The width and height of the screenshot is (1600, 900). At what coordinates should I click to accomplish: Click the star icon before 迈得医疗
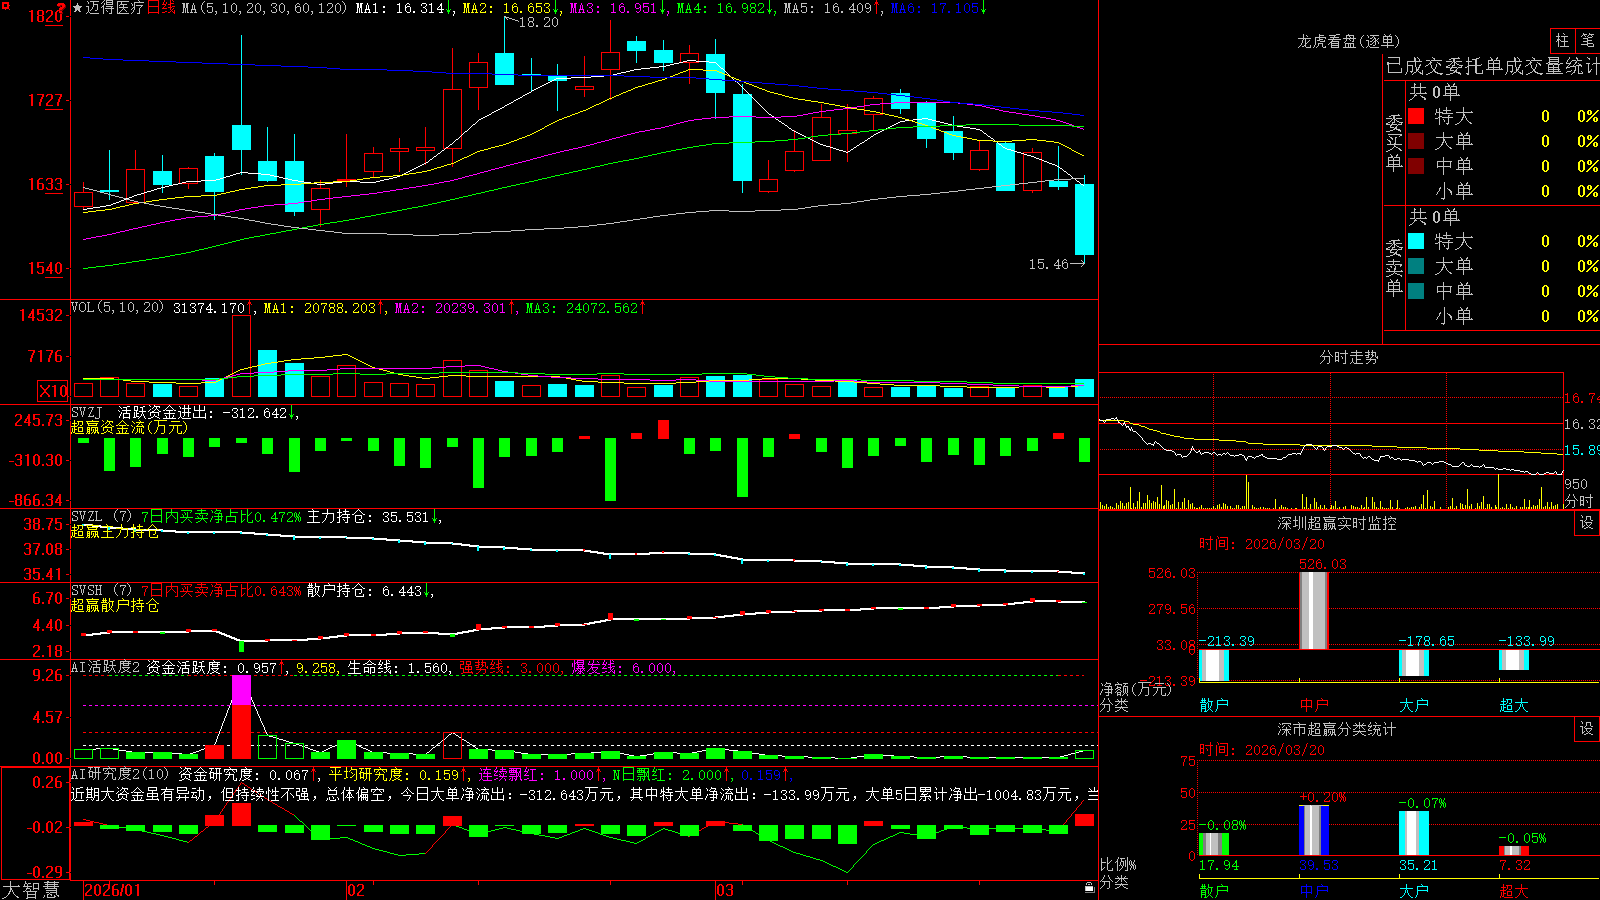click(x=78, y=8)
